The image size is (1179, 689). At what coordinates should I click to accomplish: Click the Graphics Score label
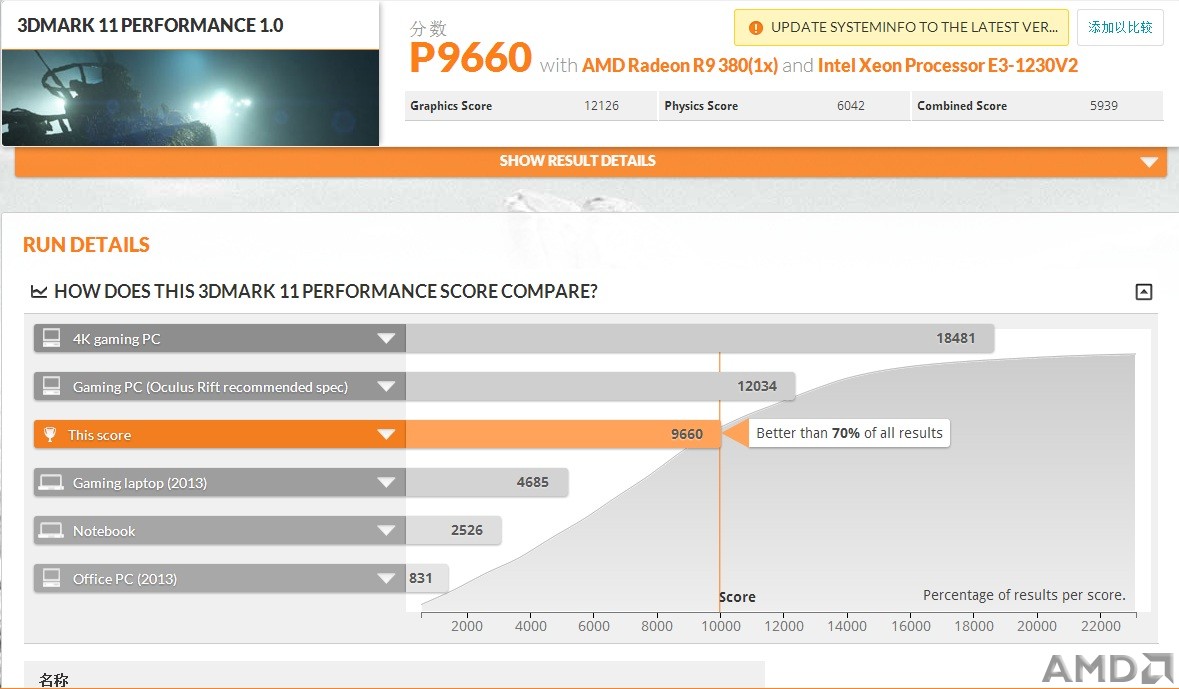coord(451,106)
